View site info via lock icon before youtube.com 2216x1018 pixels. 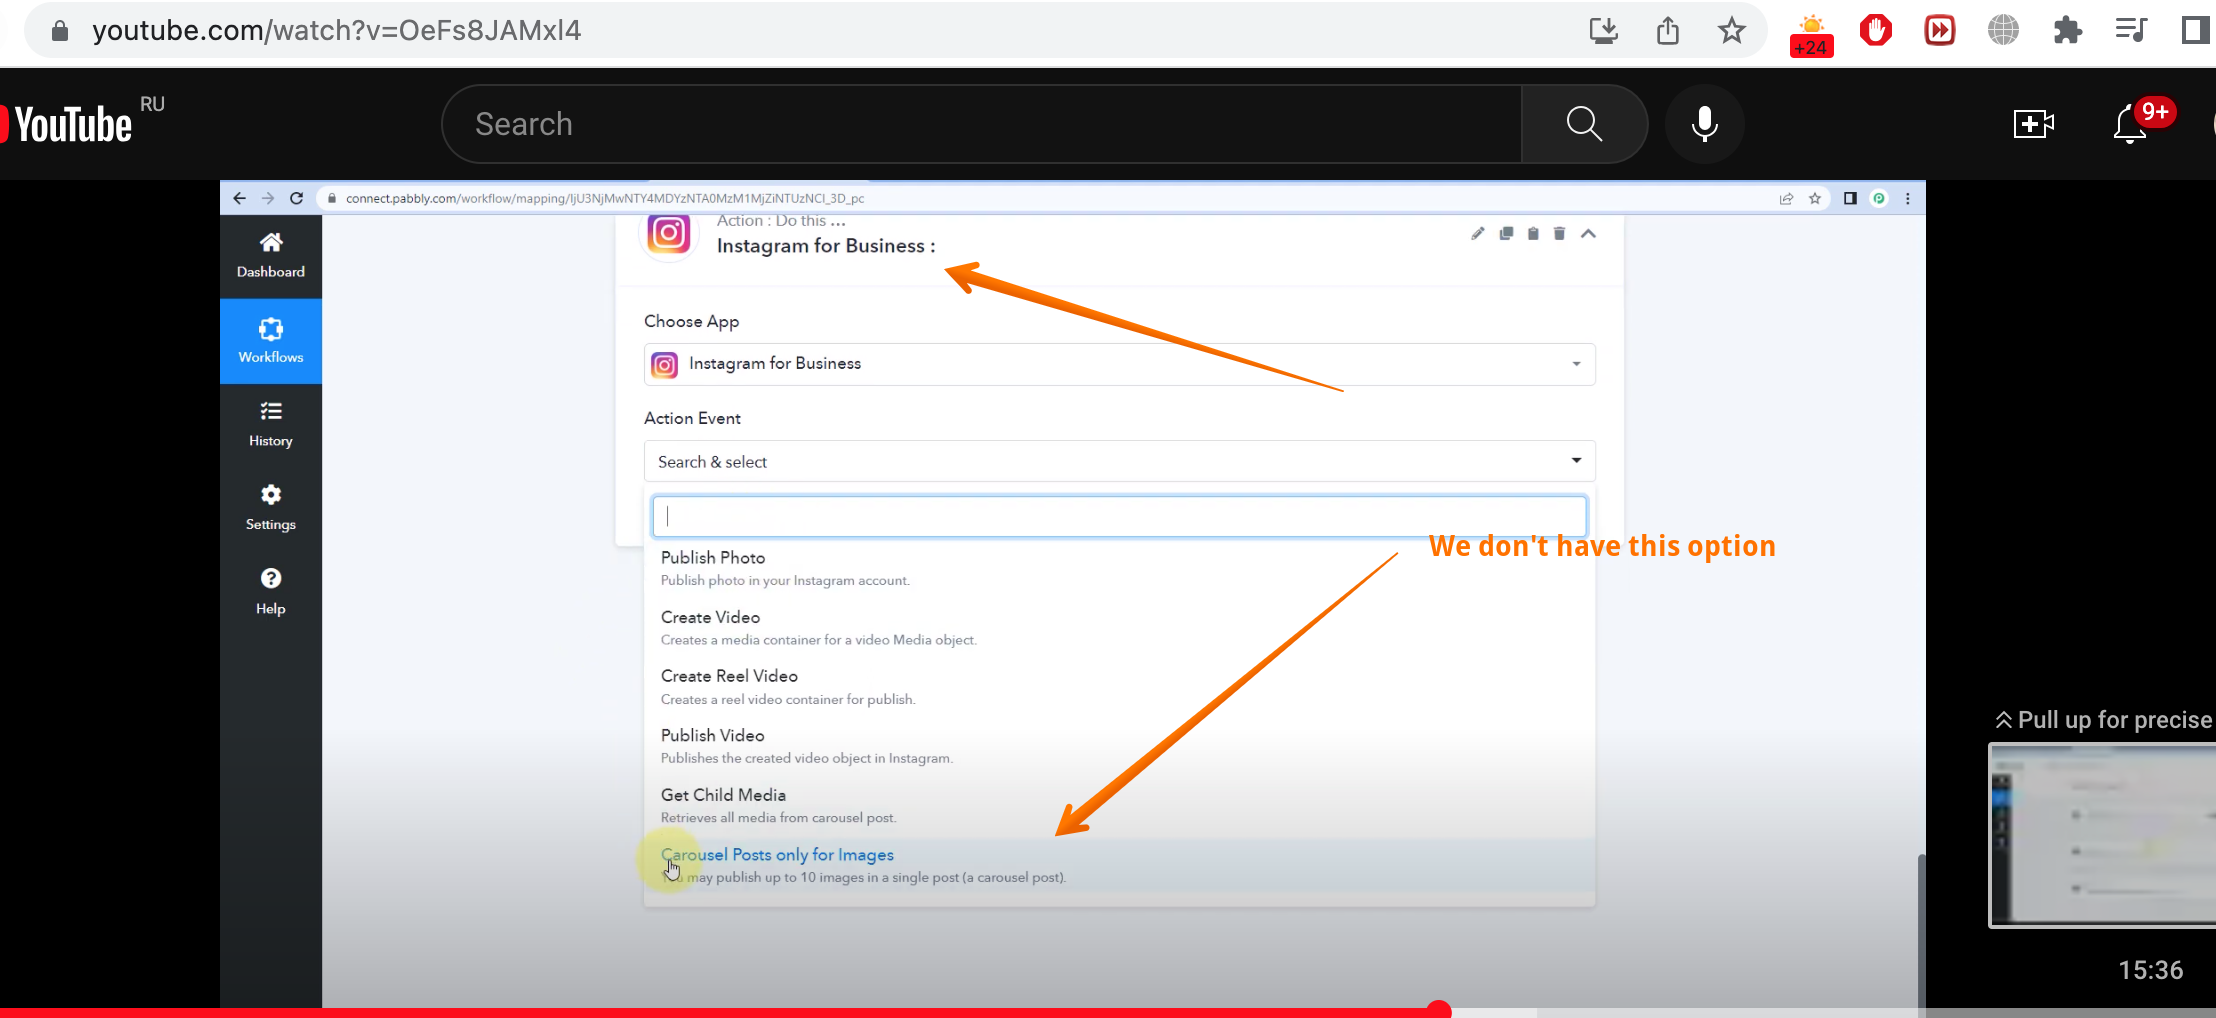[x=60, y=31]
